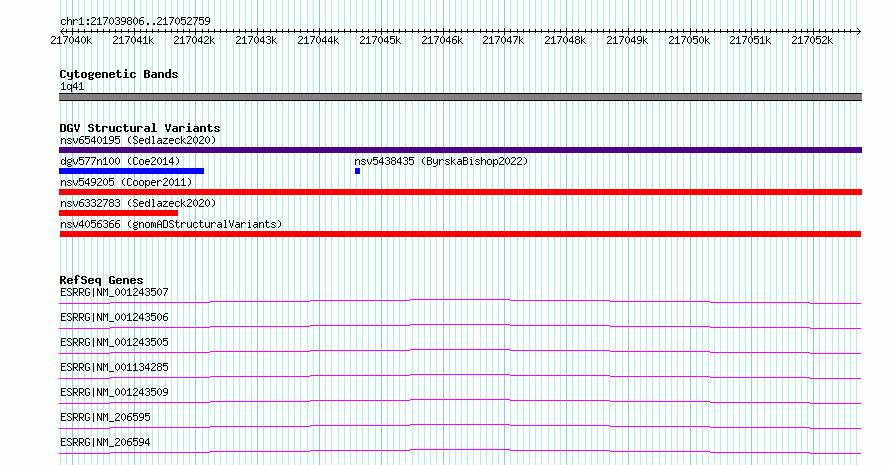This screenshot has height=465, width=890.
Task: Click the chr1:217039806..217052759 coordinate label
Action: (135, 21)
